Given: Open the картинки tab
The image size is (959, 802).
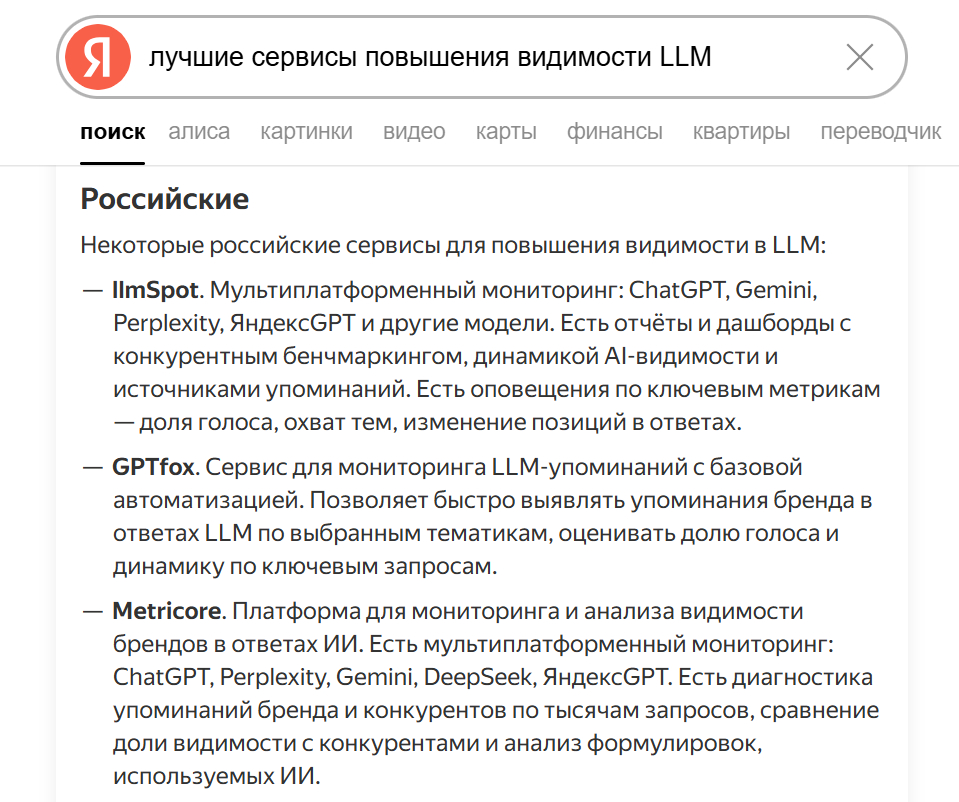Looking at the screenshot, I should pyautogui.click(x=306, y=132).
